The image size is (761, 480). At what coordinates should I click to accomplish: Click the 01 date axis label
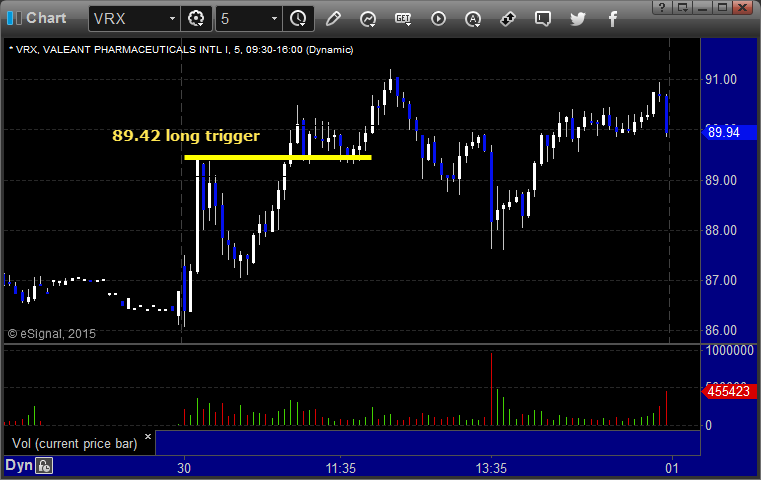(x=672, y=468)
